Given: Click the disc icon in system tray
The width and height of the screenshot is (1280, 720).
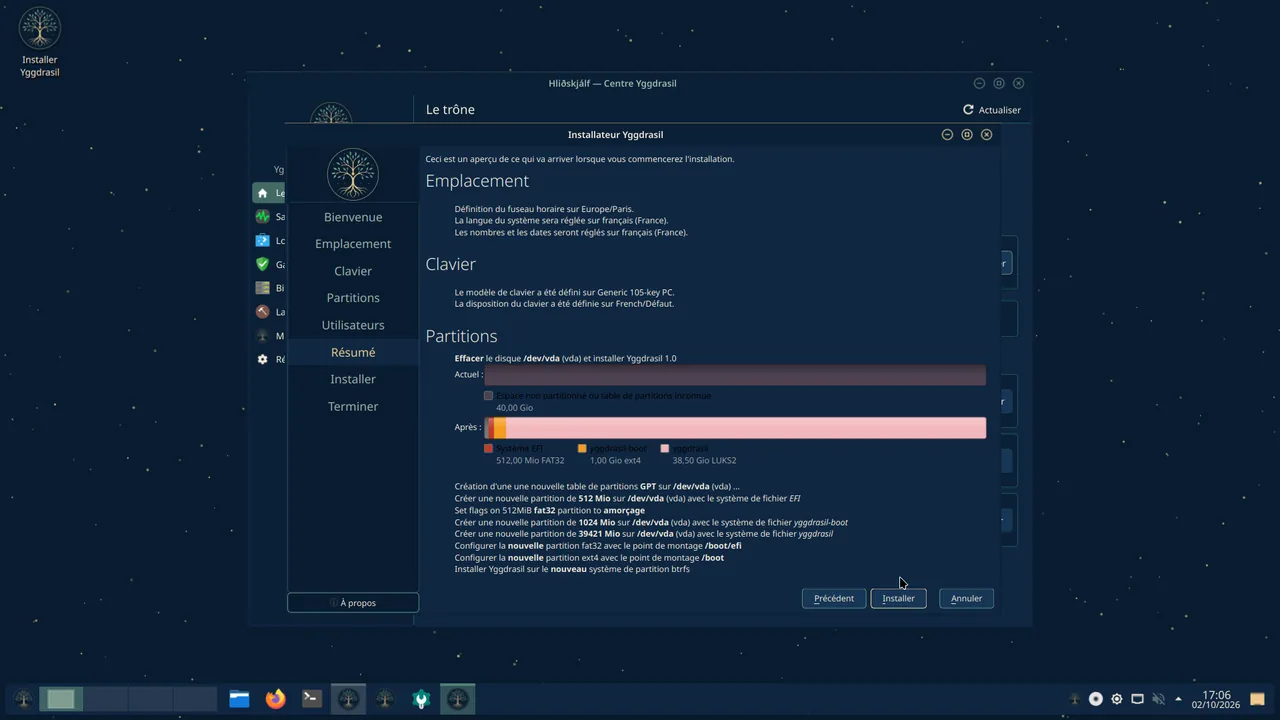Looking at the screenshot, I should 1096,699.
